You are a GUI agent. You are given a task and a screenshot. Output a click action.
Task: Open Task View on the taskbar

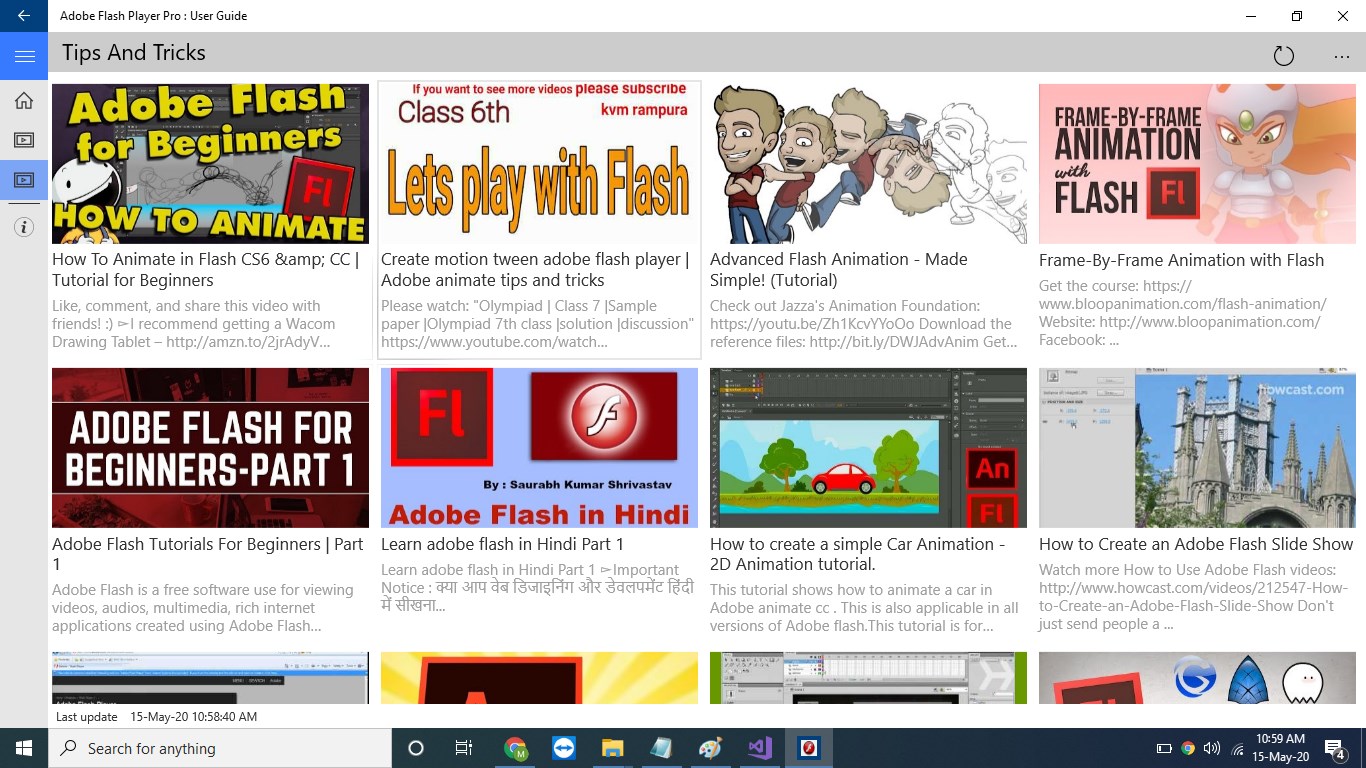464,748
